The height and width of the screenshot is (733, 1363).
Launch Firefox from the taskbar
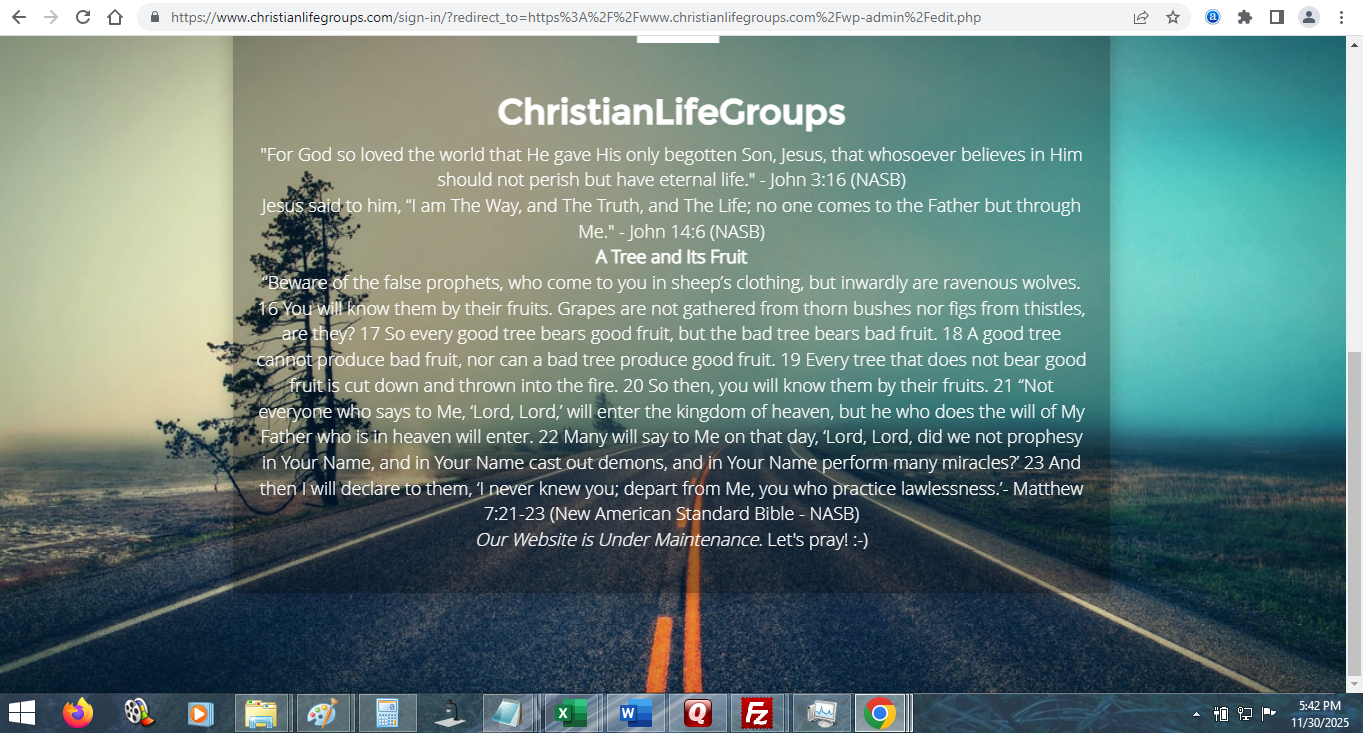pyautogui.click(x=77, y=713)
